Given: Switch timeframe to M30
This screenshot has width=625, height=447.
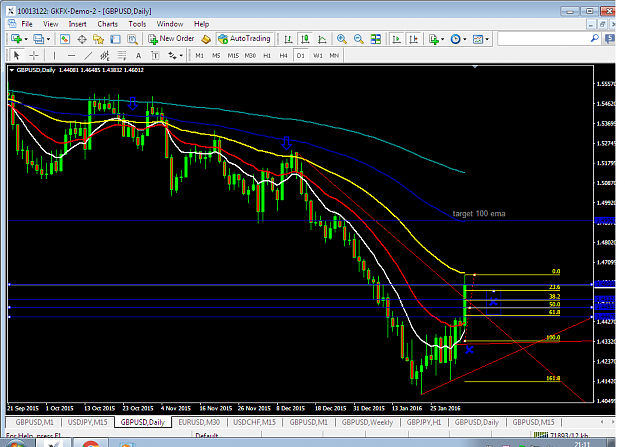Looking at the screenshot, I should pyautogui.click(x=250, y=55).
